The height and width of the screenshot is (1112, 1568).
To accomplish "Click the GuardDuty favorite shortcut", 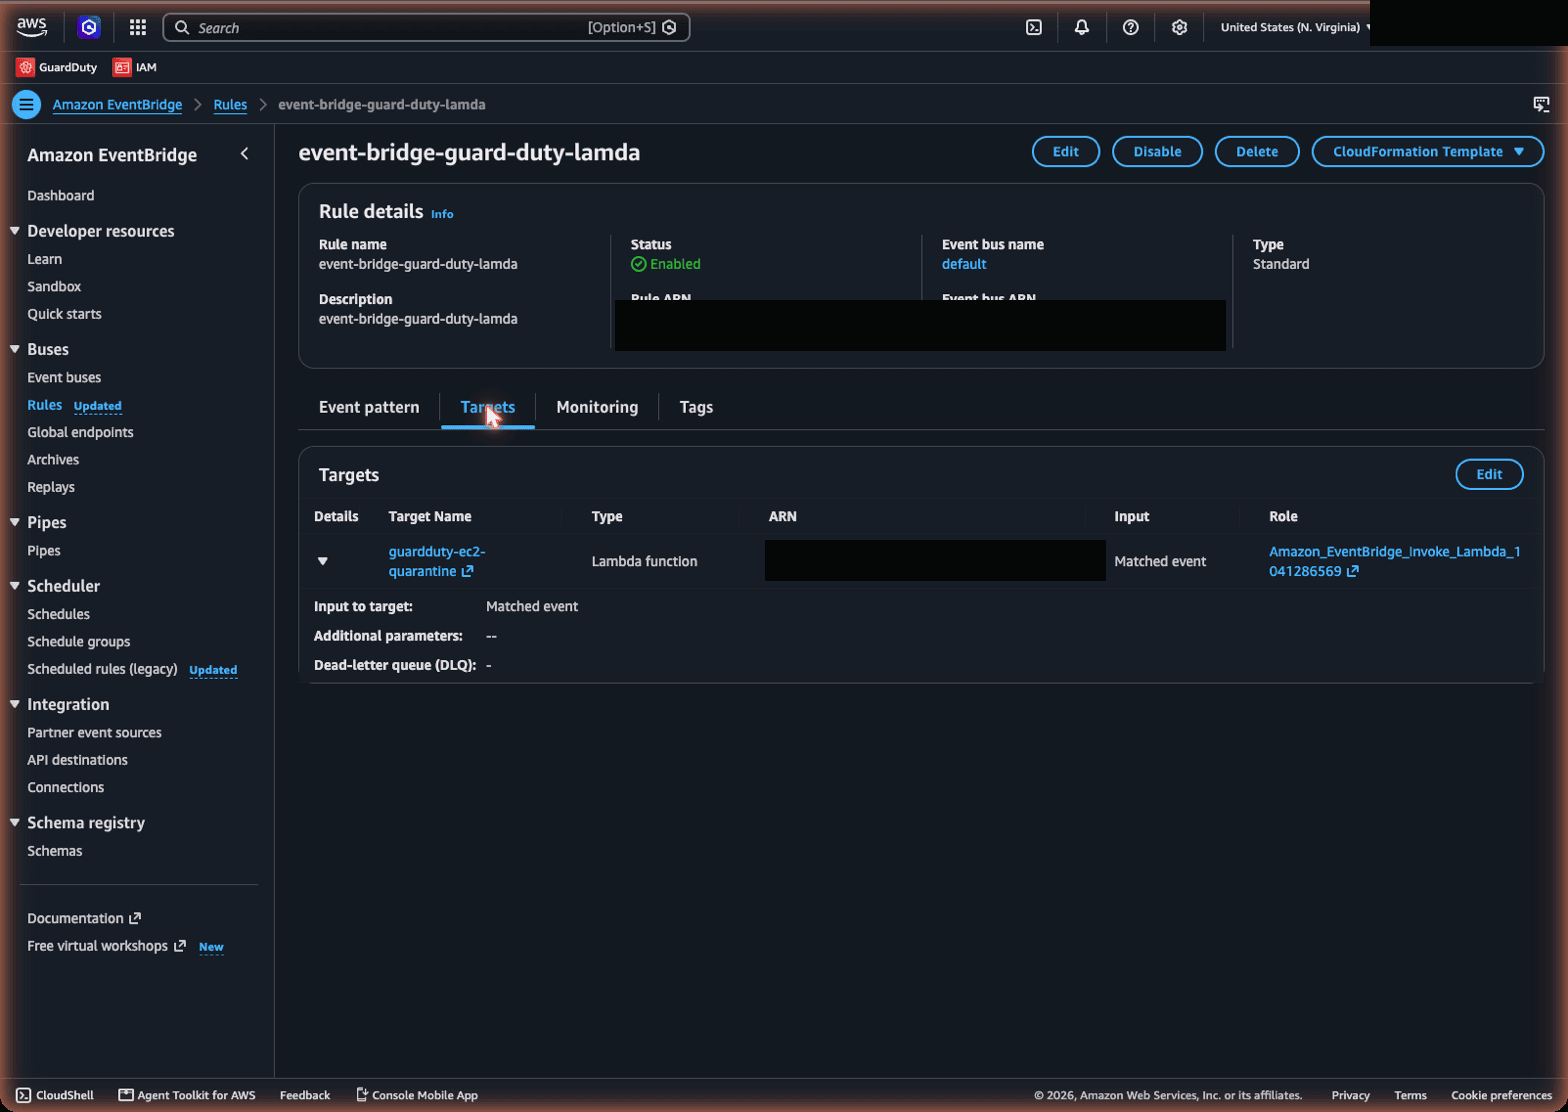I will (x=57, y=67).
